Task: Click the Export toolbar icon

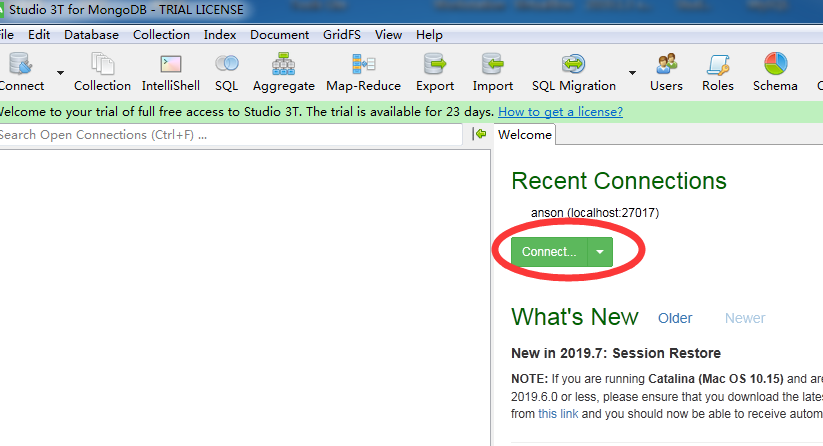Action: [x=435, y=72]
